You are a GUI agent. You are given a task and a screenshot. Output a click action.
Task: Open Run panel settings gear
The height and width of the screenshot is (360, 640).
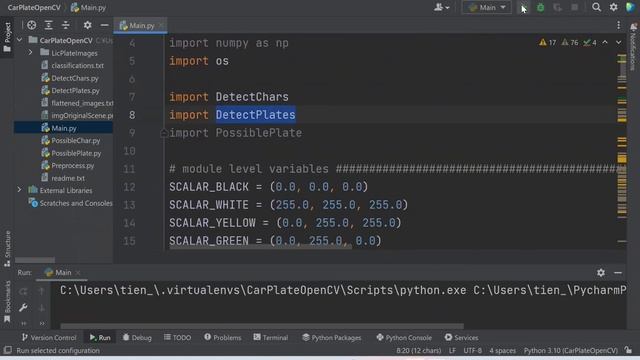[601, 273]
